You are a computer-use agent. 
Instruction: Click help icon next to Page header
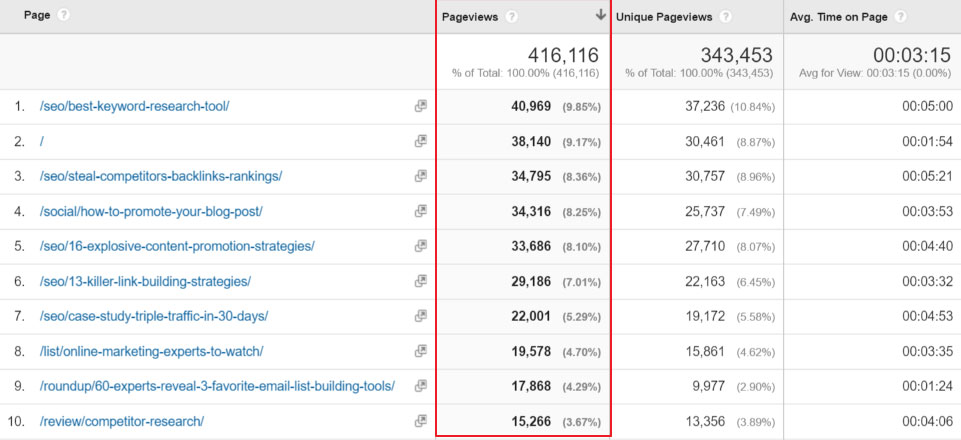(x=63, y=15)
